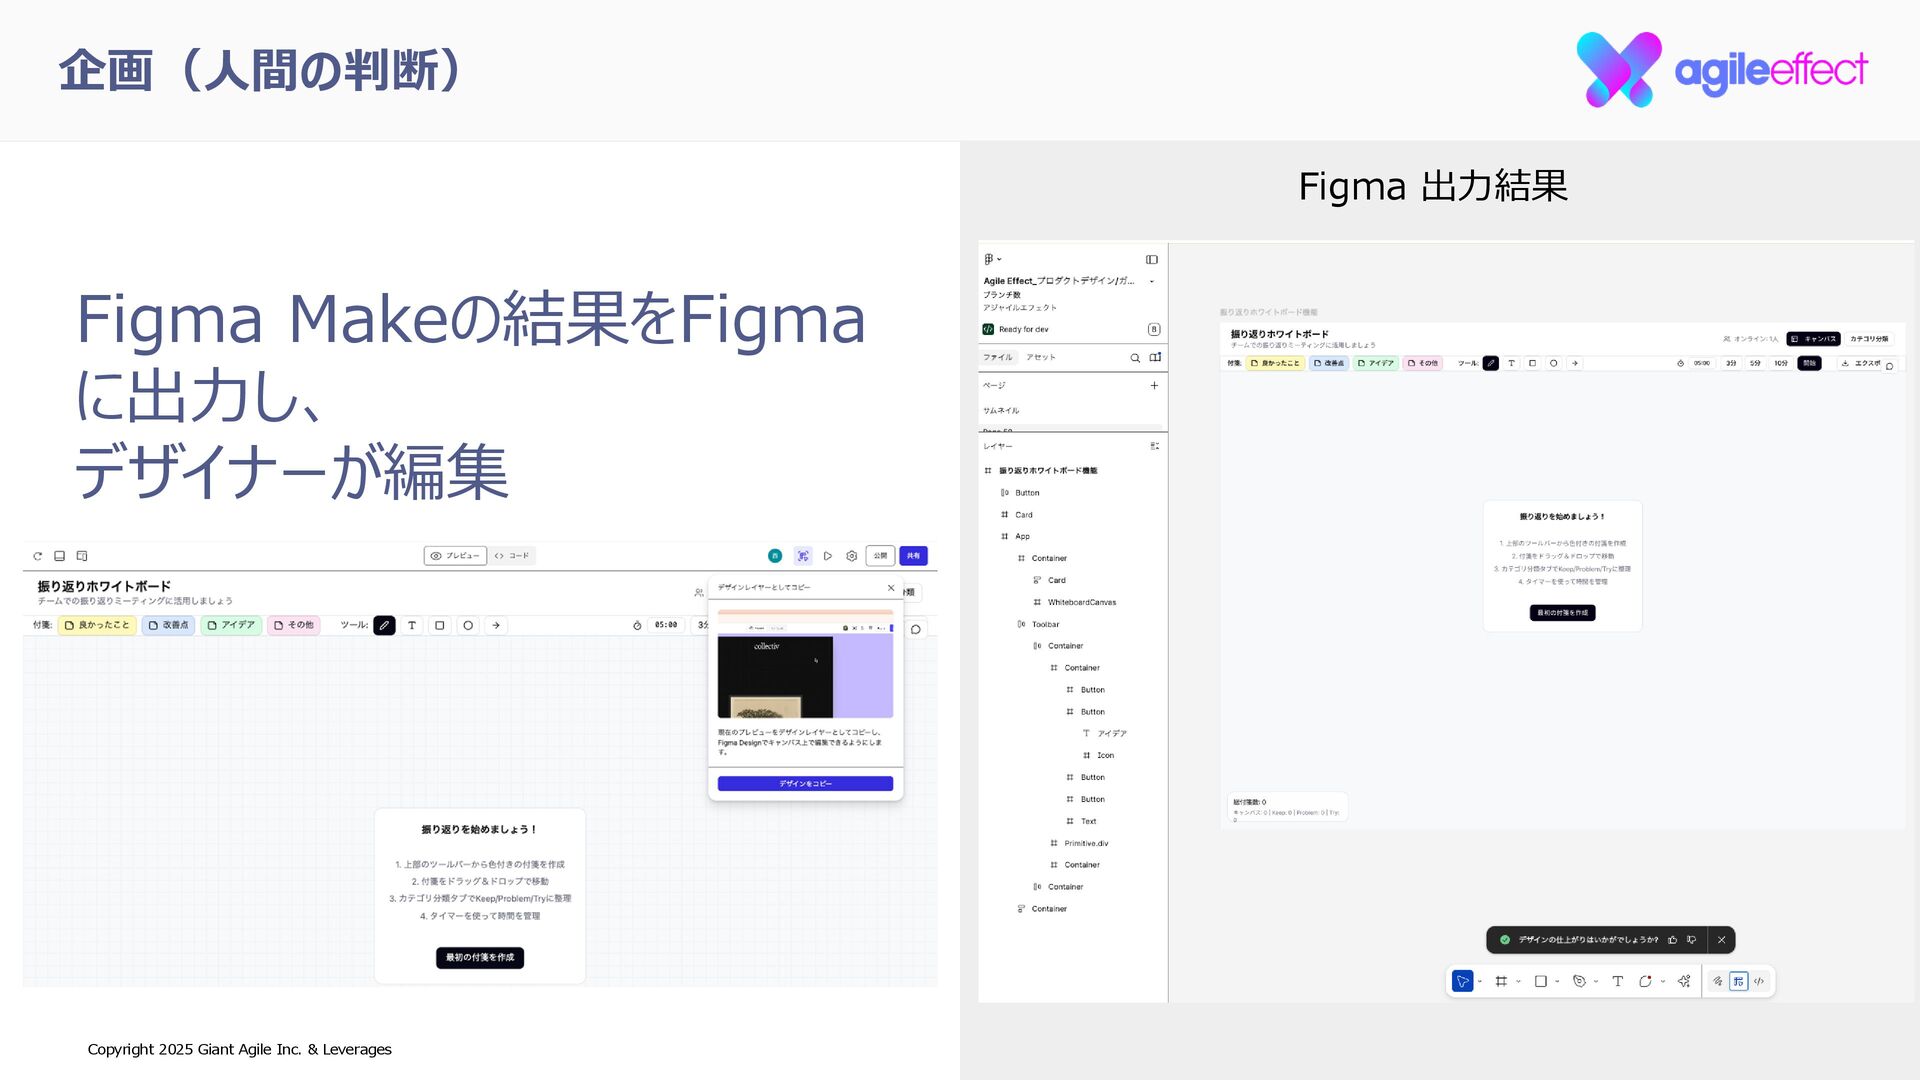Switch to Dev Mode code toggle
Image resolution: width=1920 pixels, height=1080 pixels.
coord(1759,982)
